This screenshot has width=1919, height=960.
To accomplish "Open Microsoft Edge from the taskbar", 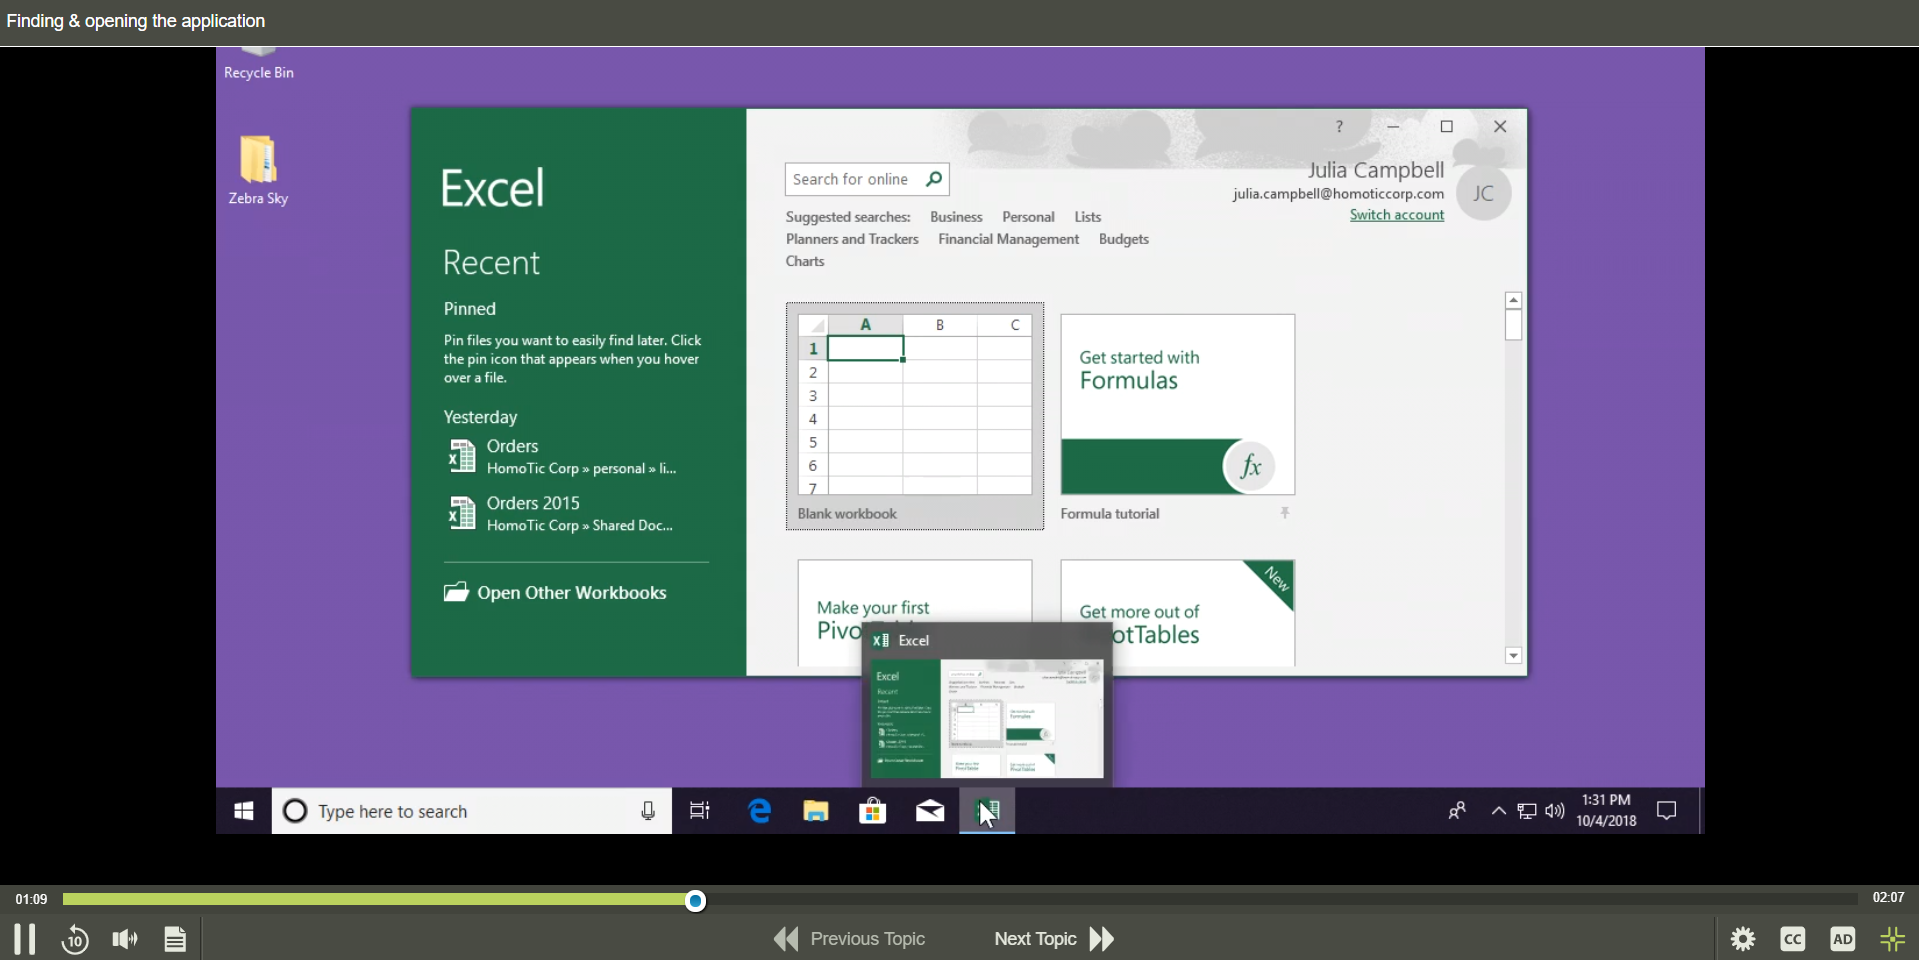I will tap(758, 811).
